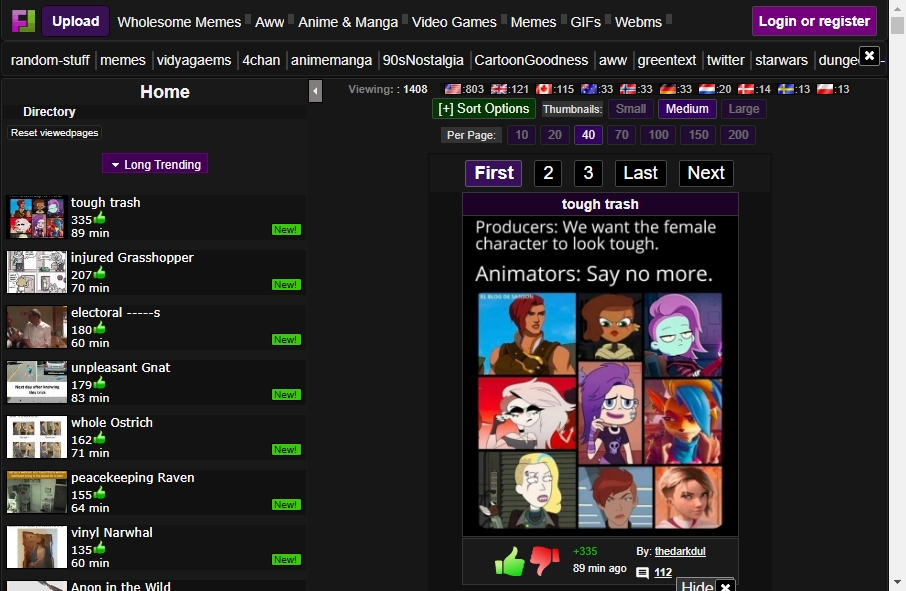This screenshot has height=591, width=906.
Task: Open the vinyl Narwhal thumbnail
Action: [x=37, y=547]
